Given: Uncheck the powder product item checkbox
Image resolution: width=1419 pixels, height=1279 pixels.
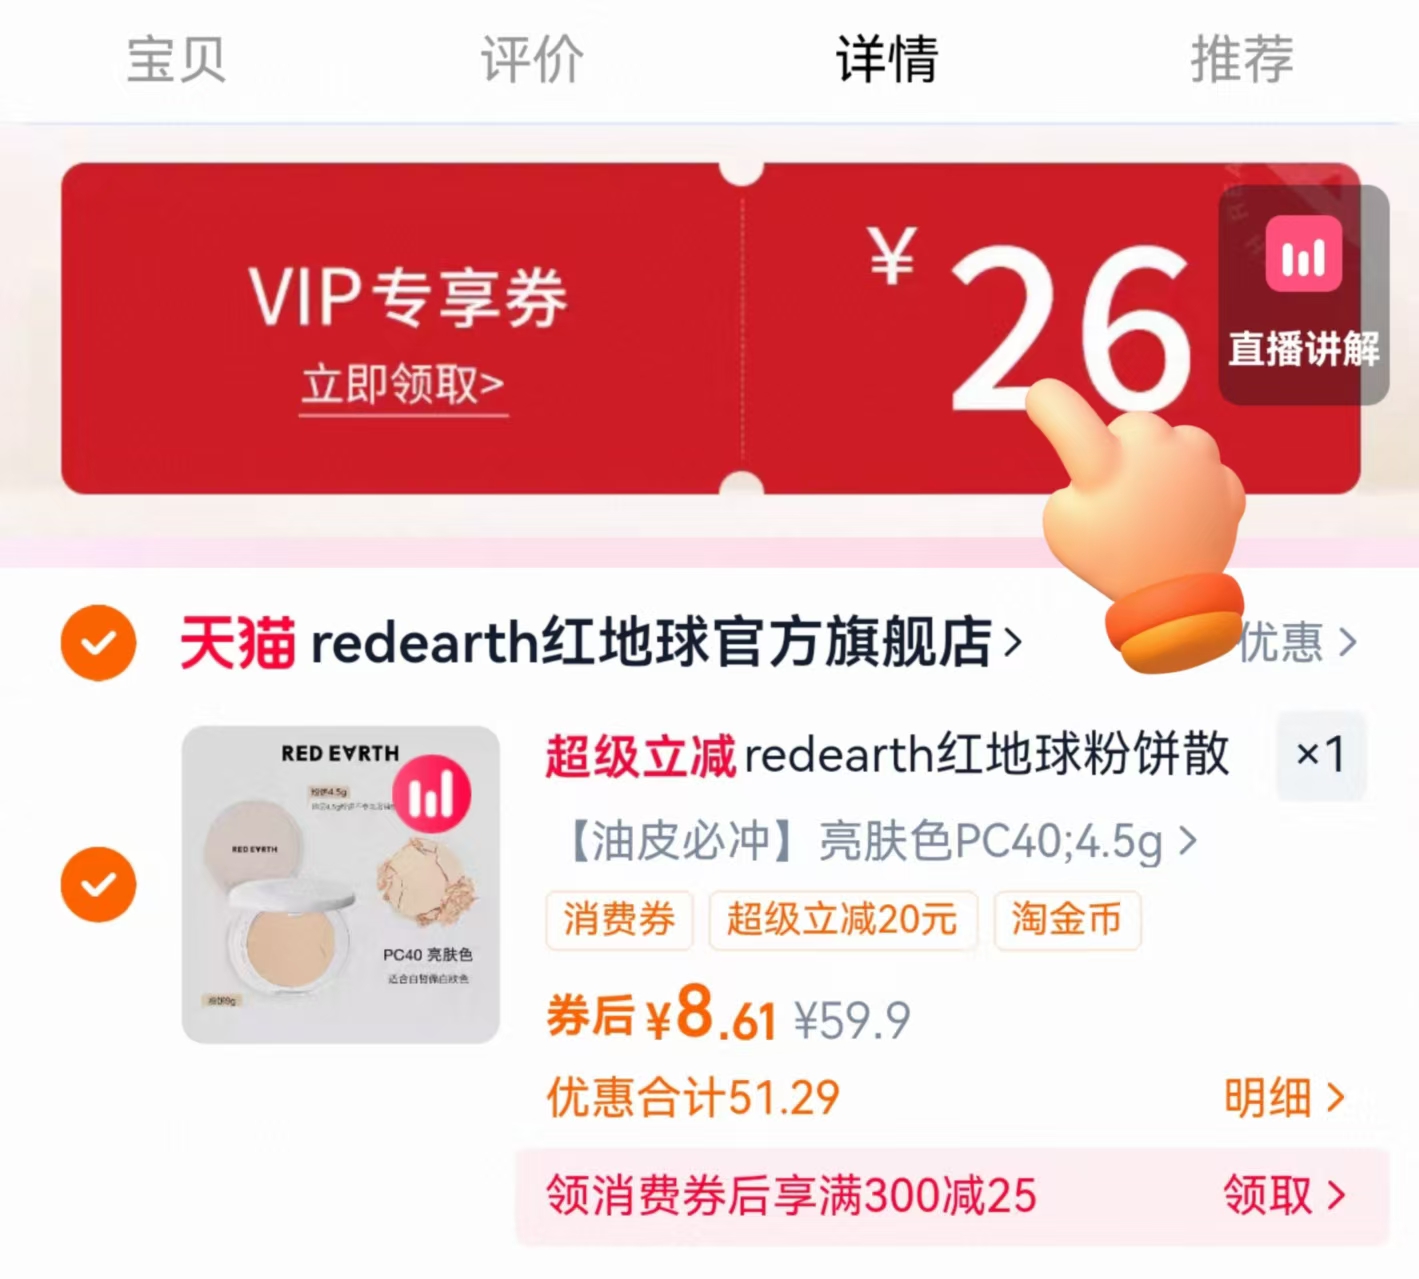Looking at the screenshot, I should (98, 884).
